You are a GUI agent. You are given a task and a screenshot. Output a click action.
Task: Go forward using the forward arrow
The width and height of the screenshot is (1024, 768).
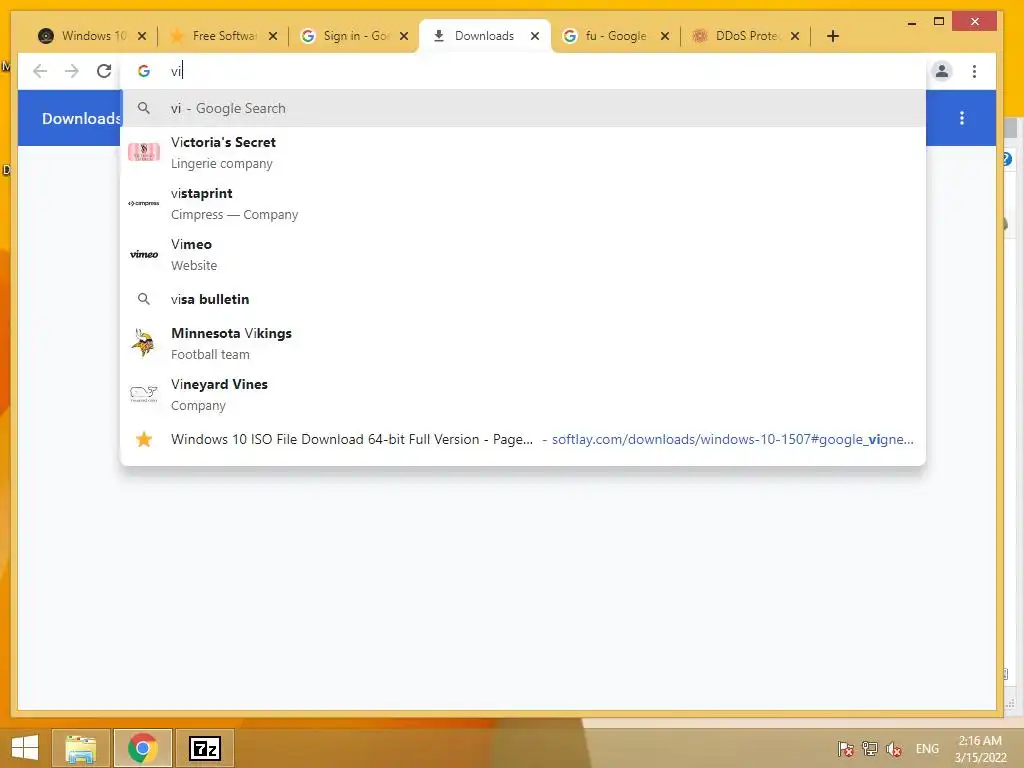pos(72,71)
